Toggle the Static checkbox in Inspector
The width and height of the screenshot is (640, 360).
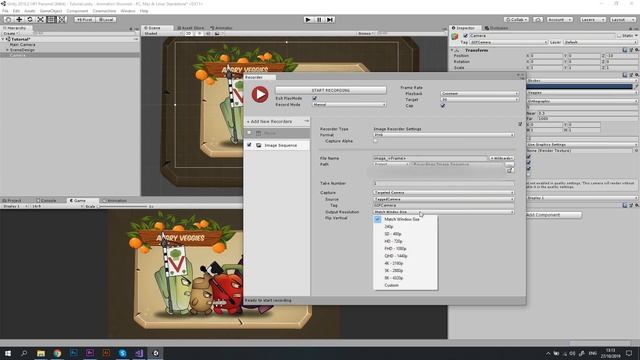coord(620,36)
